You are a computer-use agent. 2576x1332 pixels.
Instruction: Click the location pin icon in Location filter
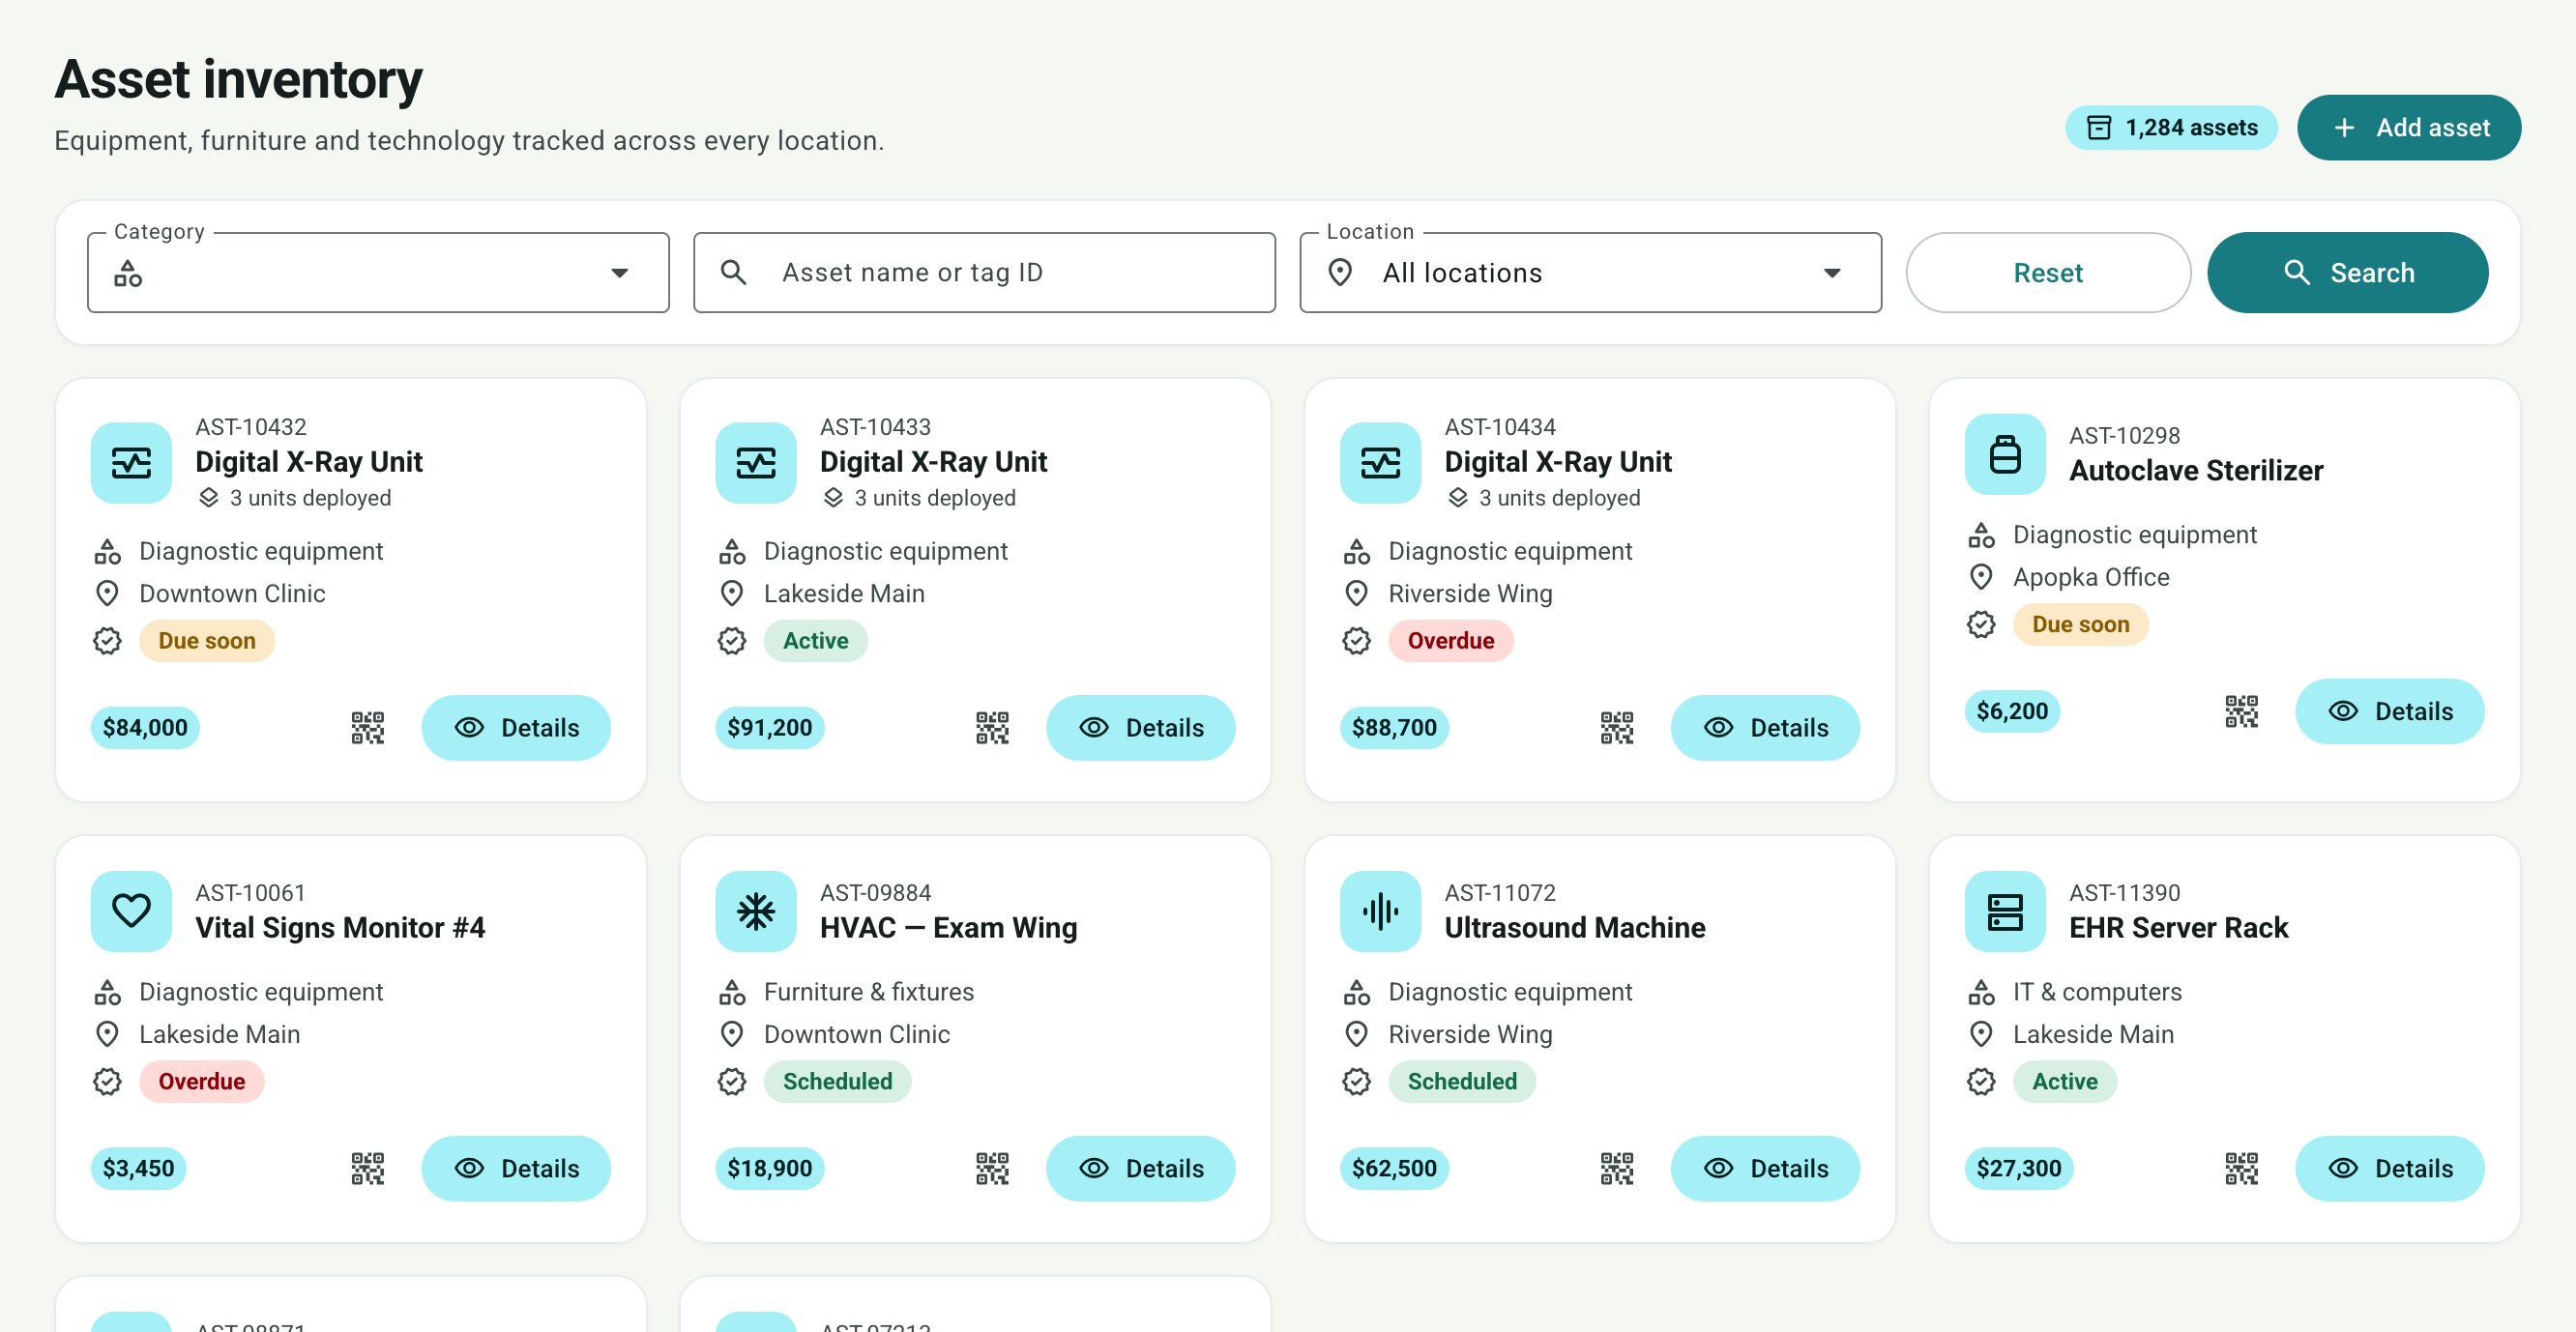[1340, 272]
